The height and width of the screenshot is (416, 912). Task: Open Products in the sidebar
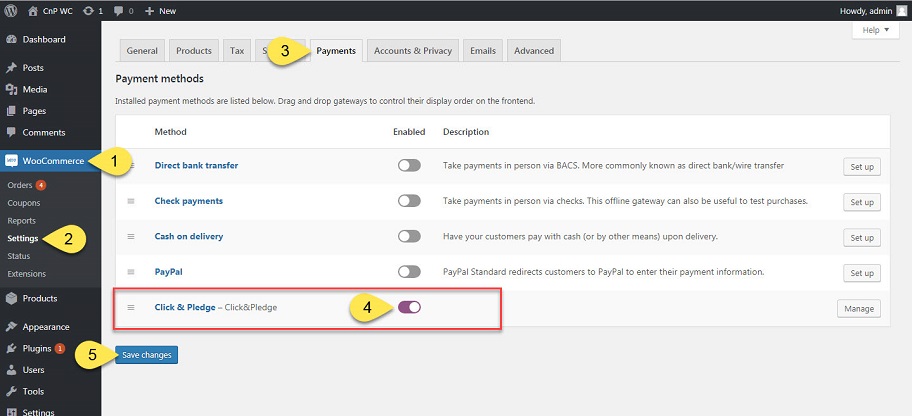pos(51,298)
